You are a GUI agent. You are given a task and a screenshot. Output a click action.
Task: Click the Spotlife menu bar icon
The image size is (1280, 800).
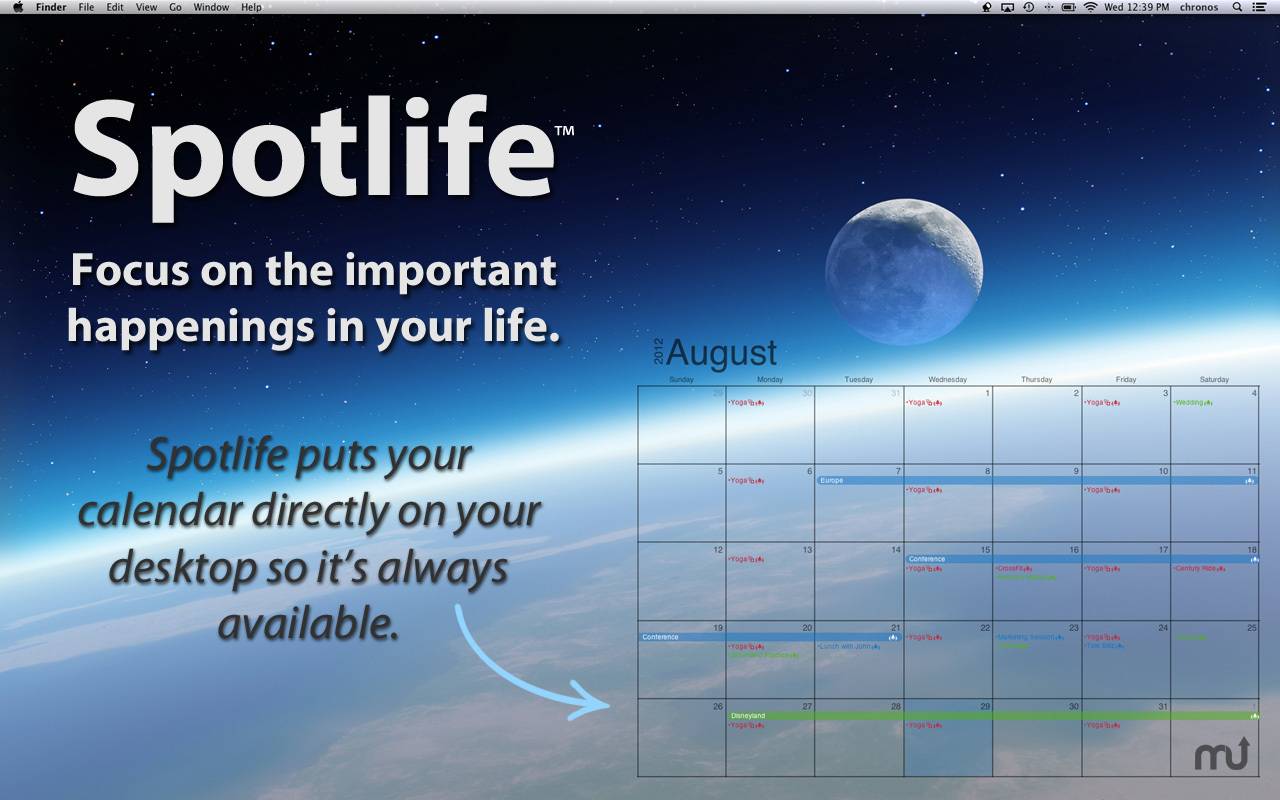986,7
